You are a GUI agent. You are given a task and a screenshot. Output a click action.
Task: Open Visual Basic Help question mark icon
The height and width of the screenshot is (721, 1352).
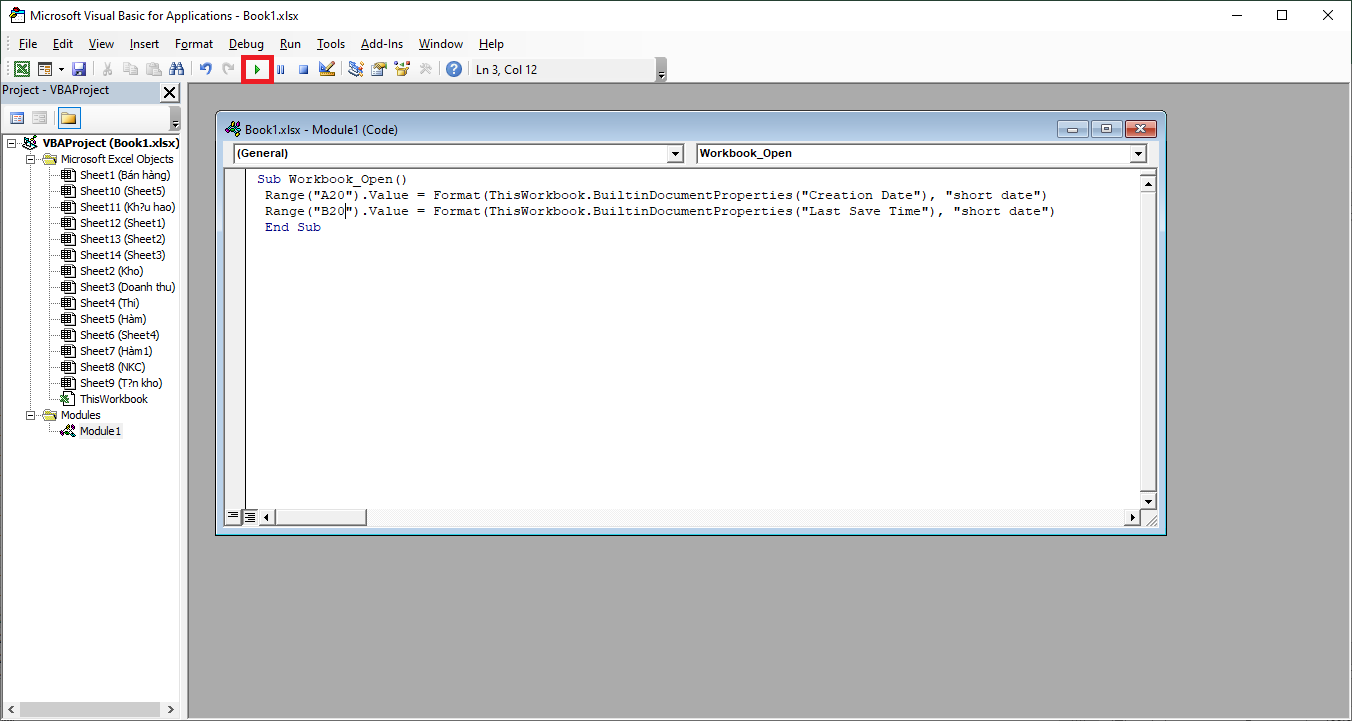coord(454,69)
